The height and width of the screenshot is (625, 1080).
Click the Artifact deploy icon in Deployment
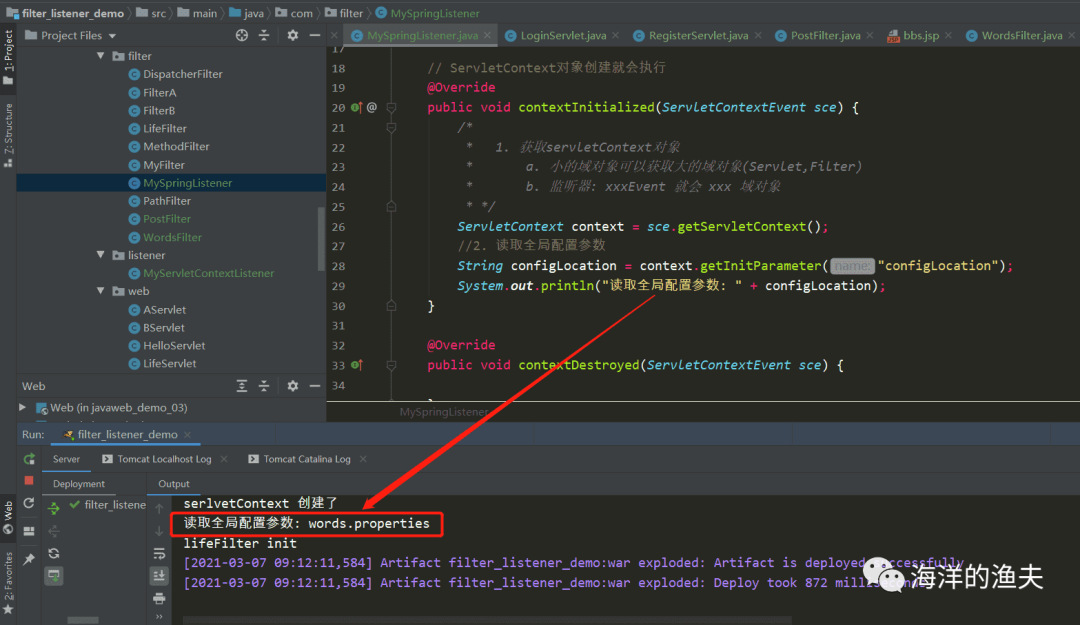point(54,575)
